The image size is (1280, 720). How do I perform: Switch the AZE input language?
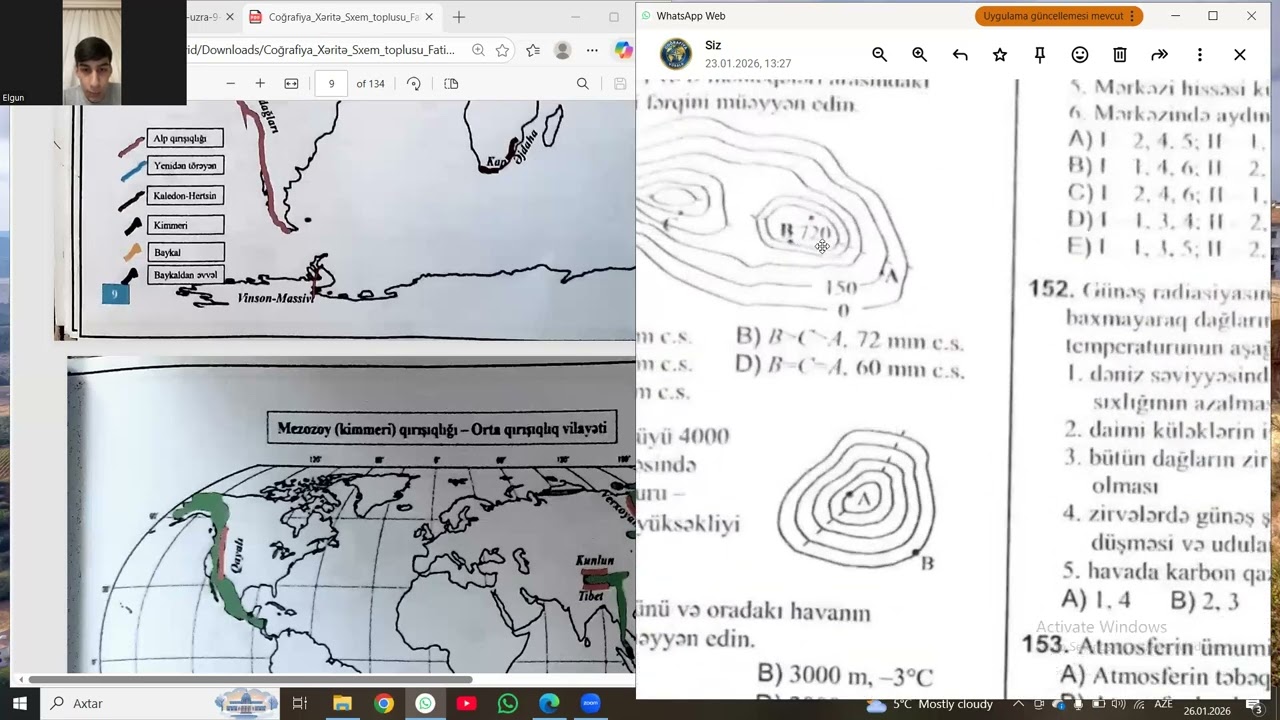[1163, 704]
